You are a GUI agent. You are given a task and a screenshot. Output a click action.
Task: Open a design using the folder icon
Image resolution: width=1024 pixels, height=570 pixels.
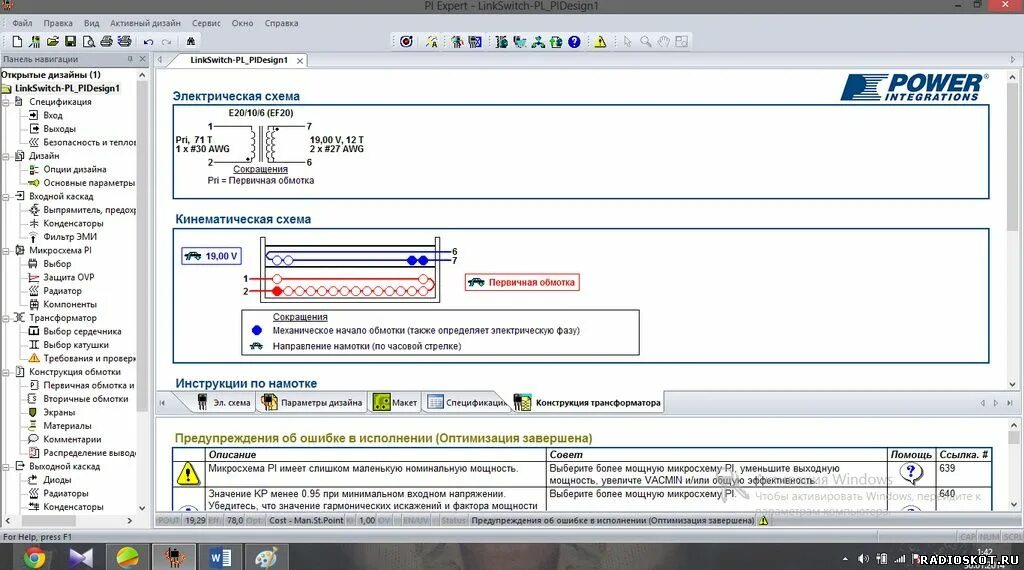(53, 42)
